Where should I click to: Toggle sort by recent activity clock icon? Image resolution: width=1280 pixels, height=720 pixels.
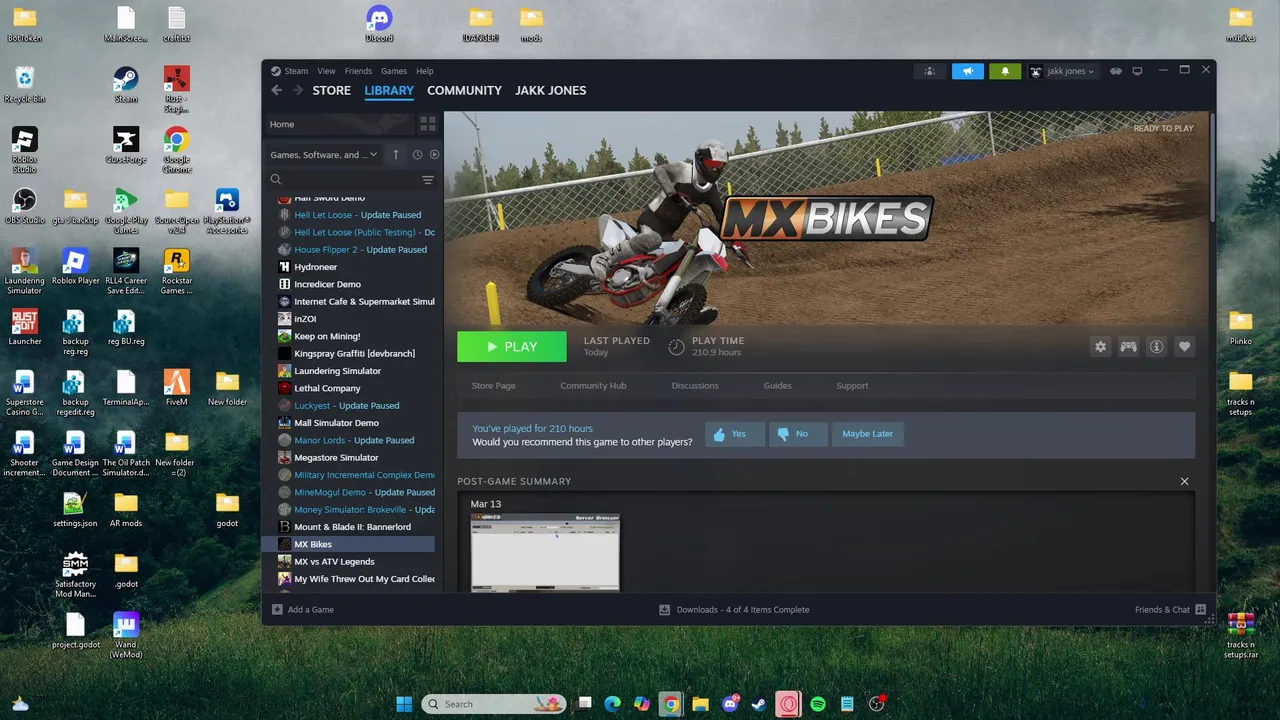417,155
